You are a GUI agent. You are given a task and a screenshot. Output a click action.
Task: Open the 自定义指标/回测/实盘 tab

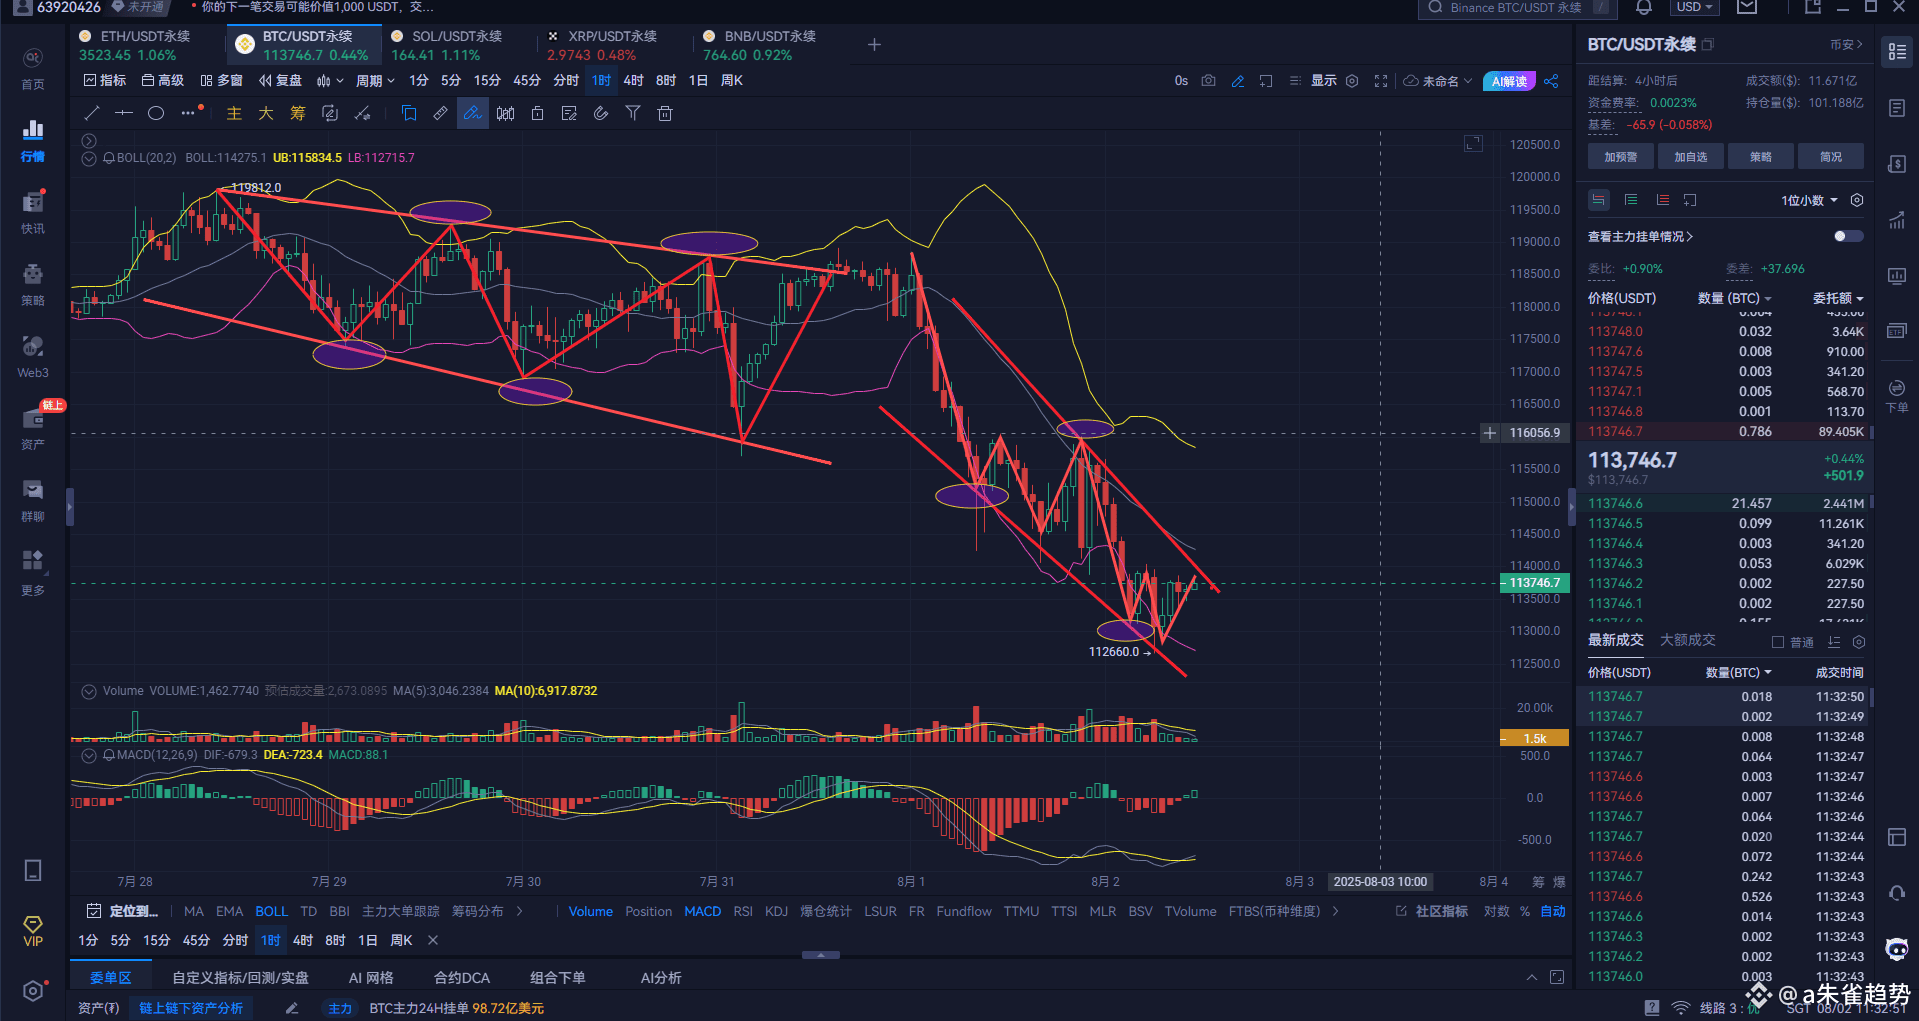[x=240, y=977]
